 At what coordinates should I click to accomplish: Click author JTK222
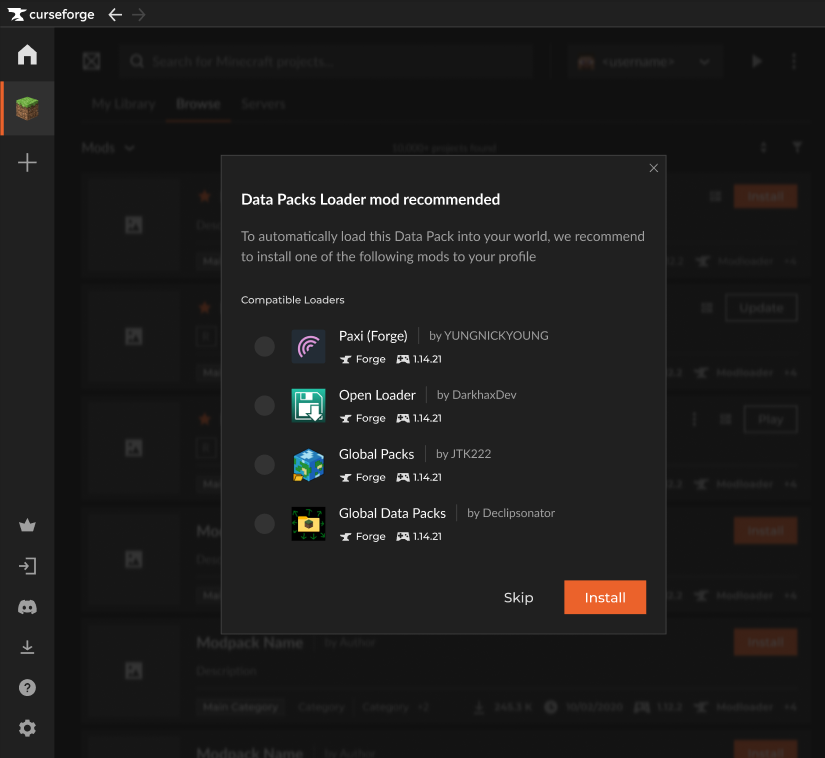click(471, 453)
